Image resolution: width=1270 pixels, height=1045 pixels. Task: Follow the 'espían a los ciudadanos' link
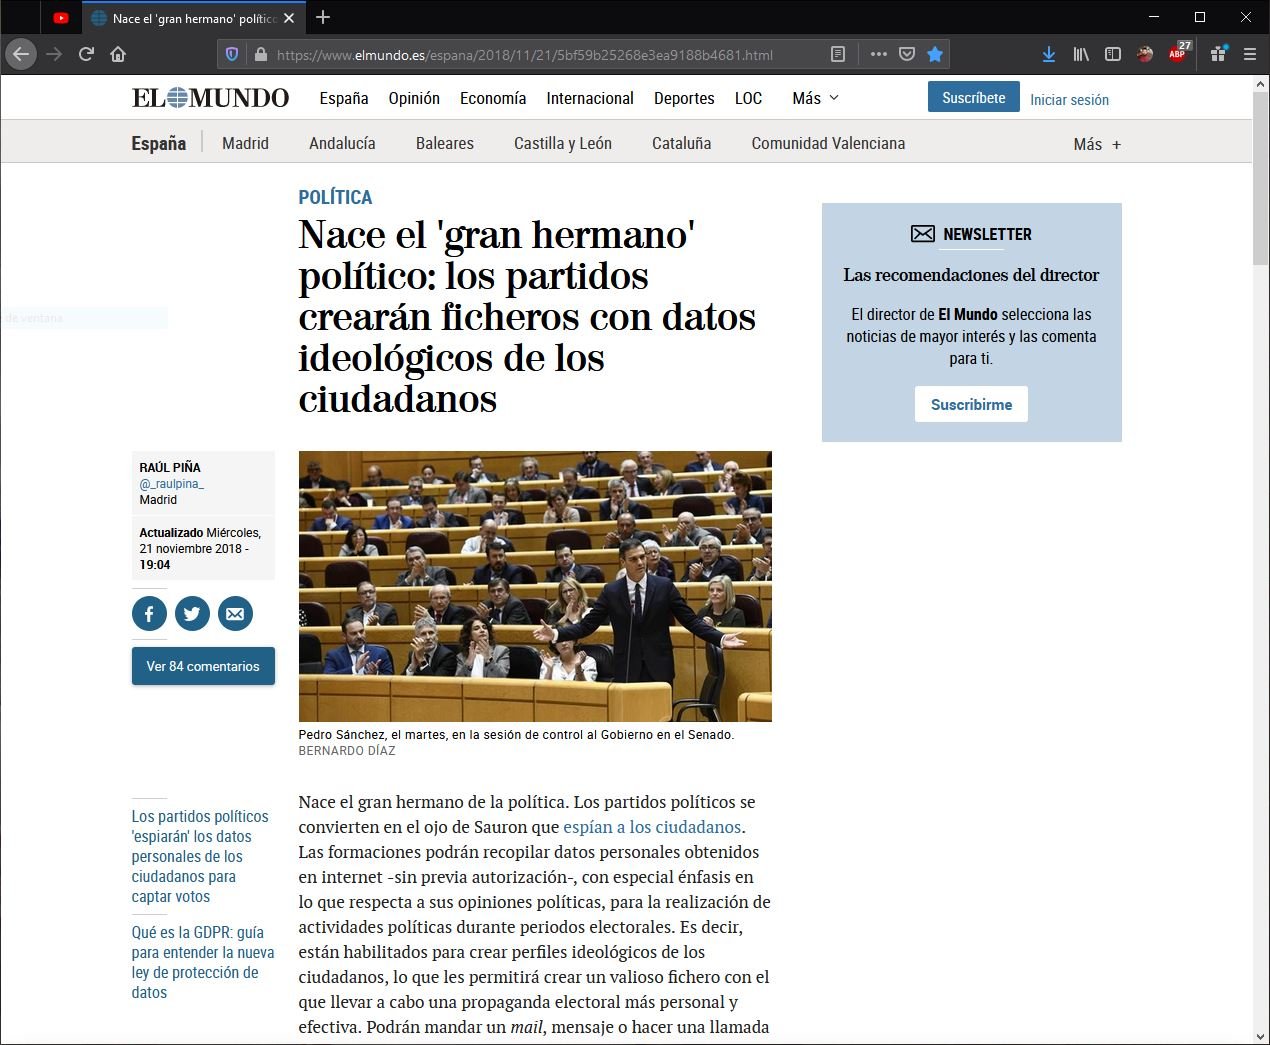pos(652,827)
